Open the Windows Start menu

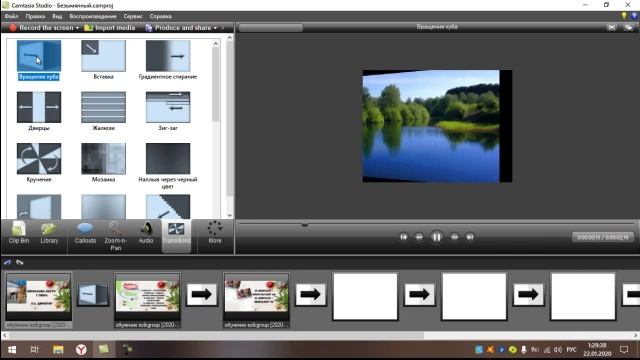click(x=12, y=350)
